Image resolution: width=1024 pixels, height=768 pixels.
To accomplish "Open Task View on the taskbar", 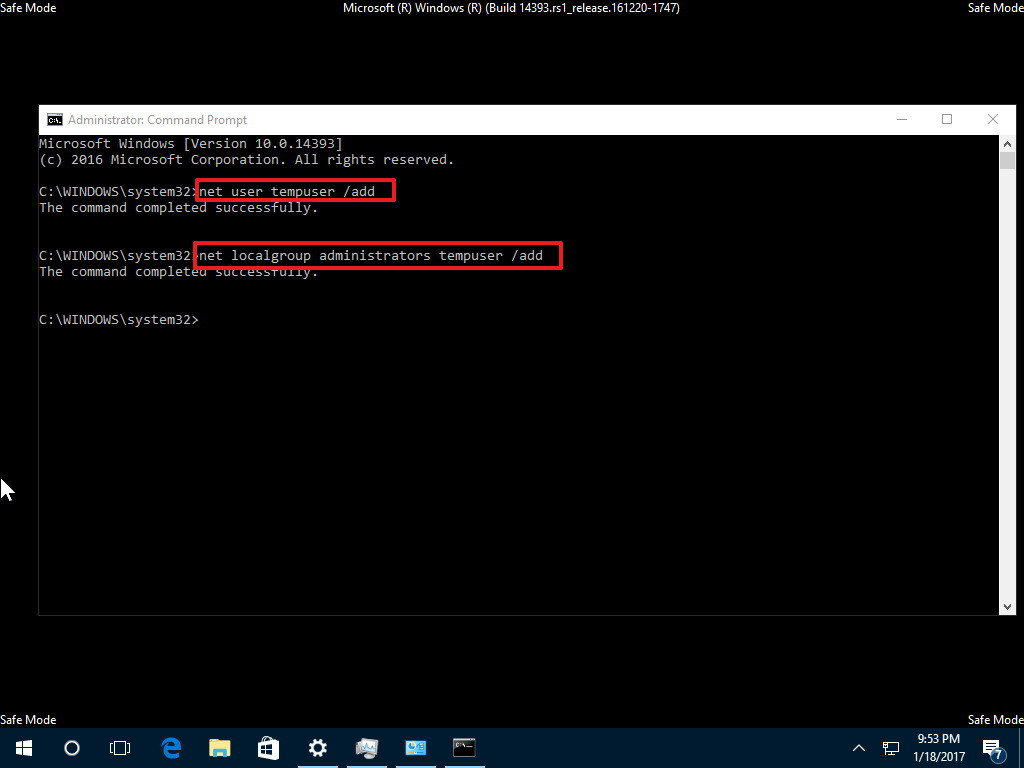I will [x=120, y=747].
